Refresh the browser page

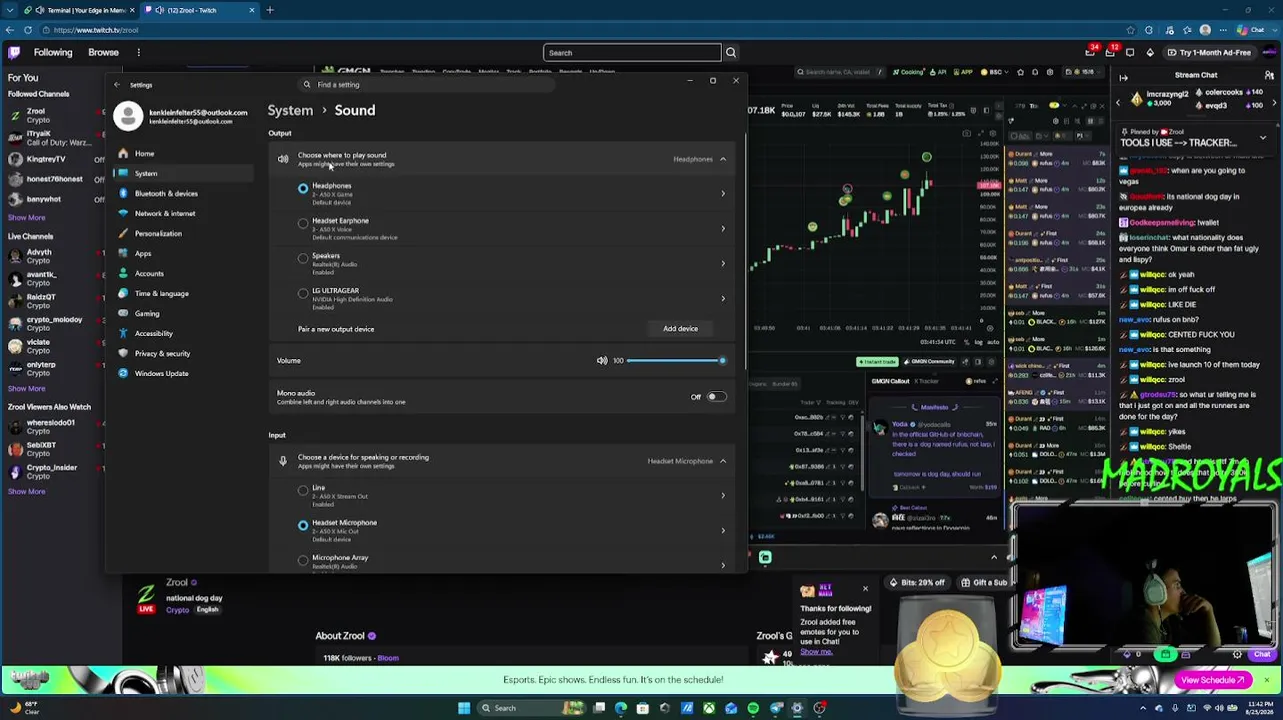28,30
